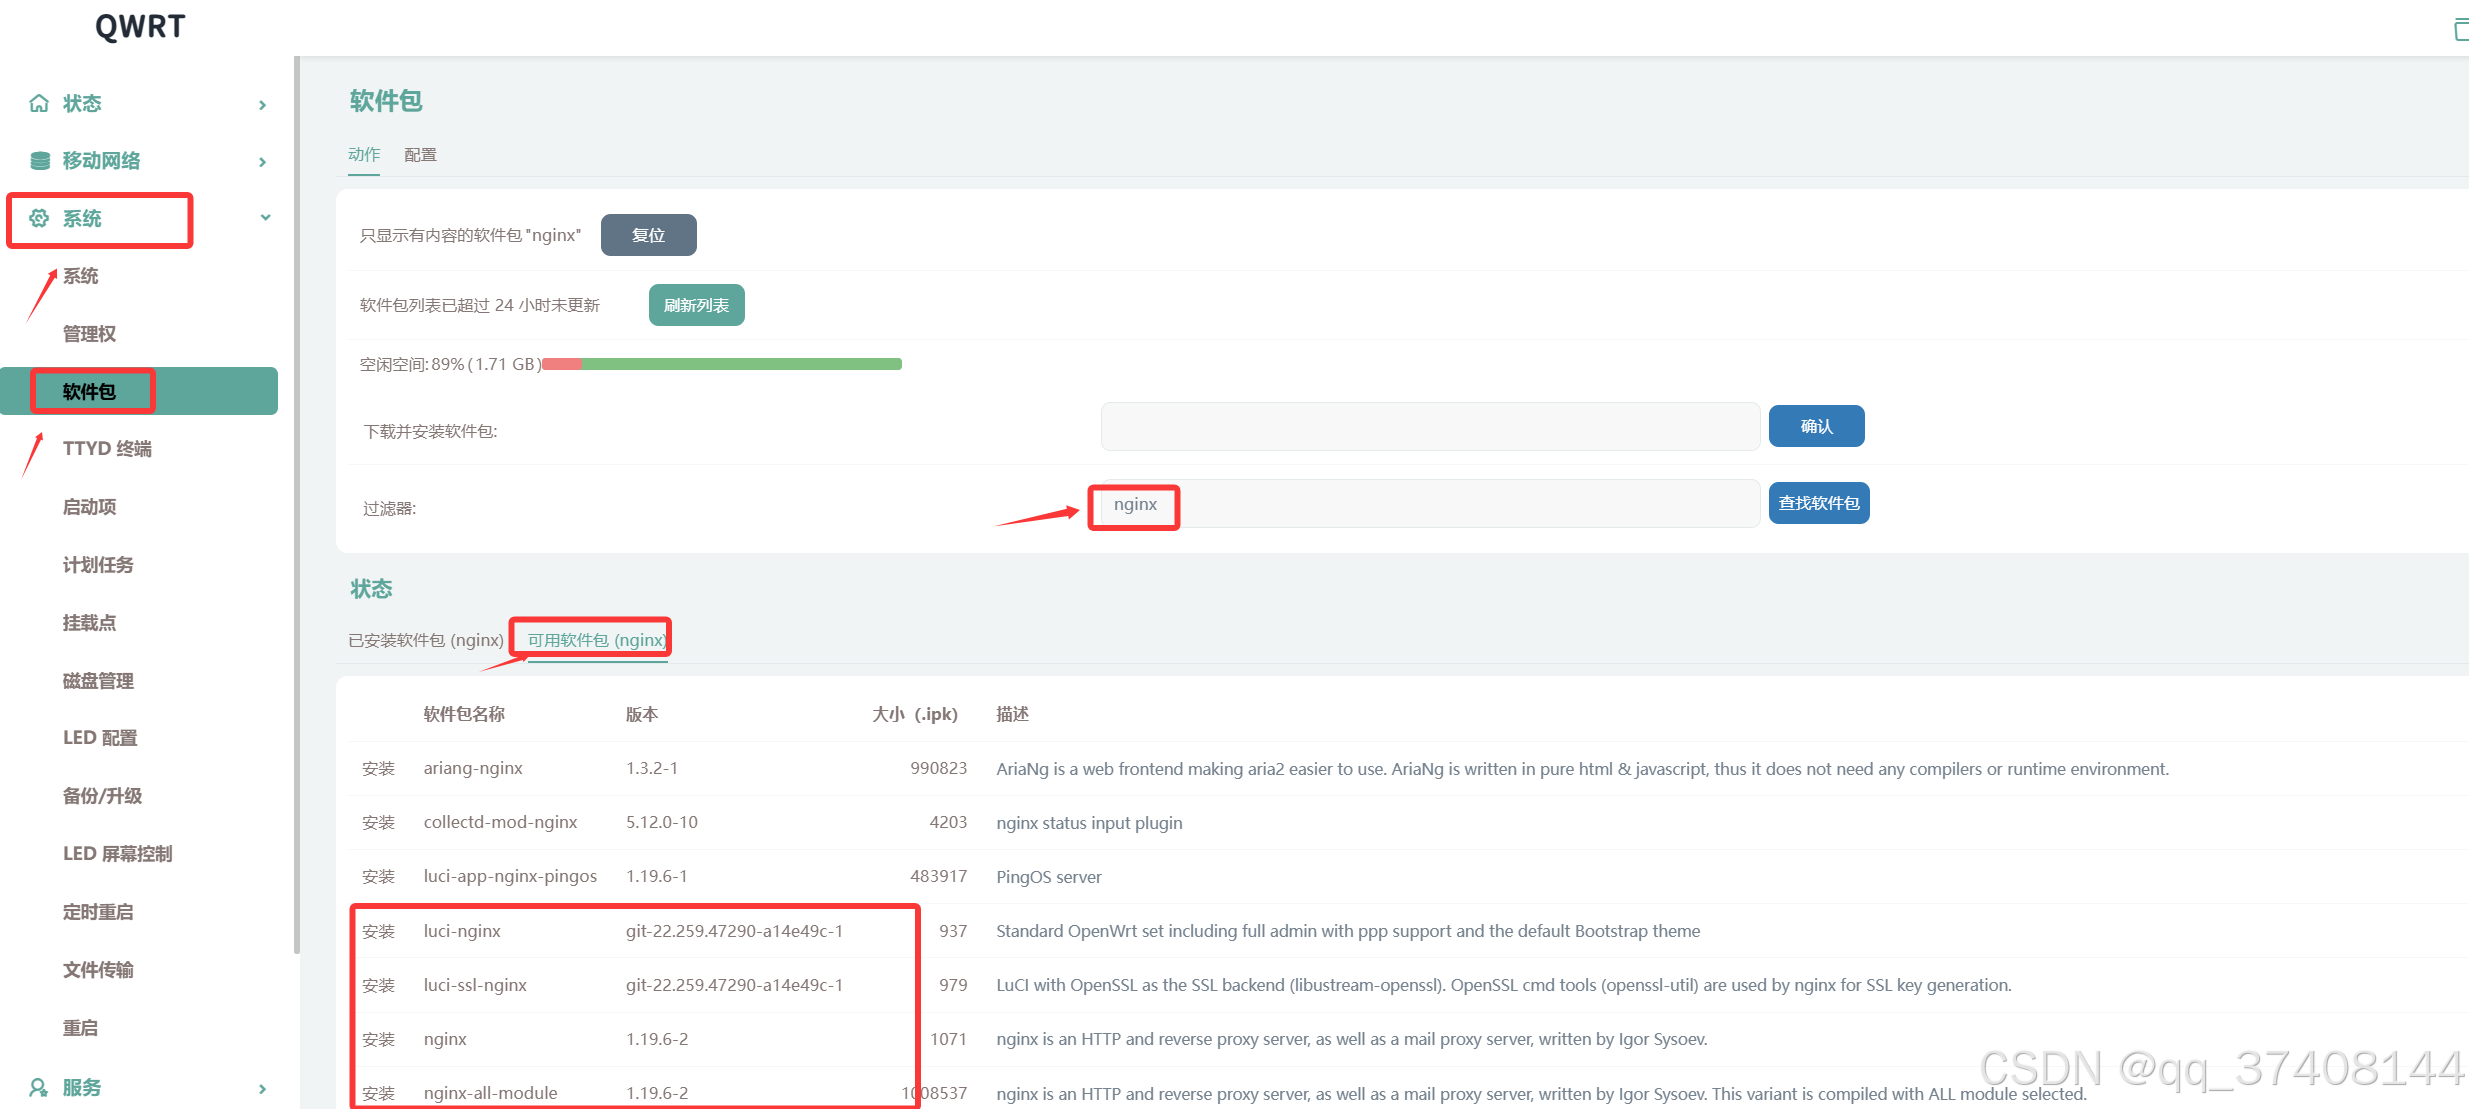Image resolution: width=2469 pixels, height=1109 pixels.
Task: Collapse the 系统 menu chevron
Action: [265, 218]
